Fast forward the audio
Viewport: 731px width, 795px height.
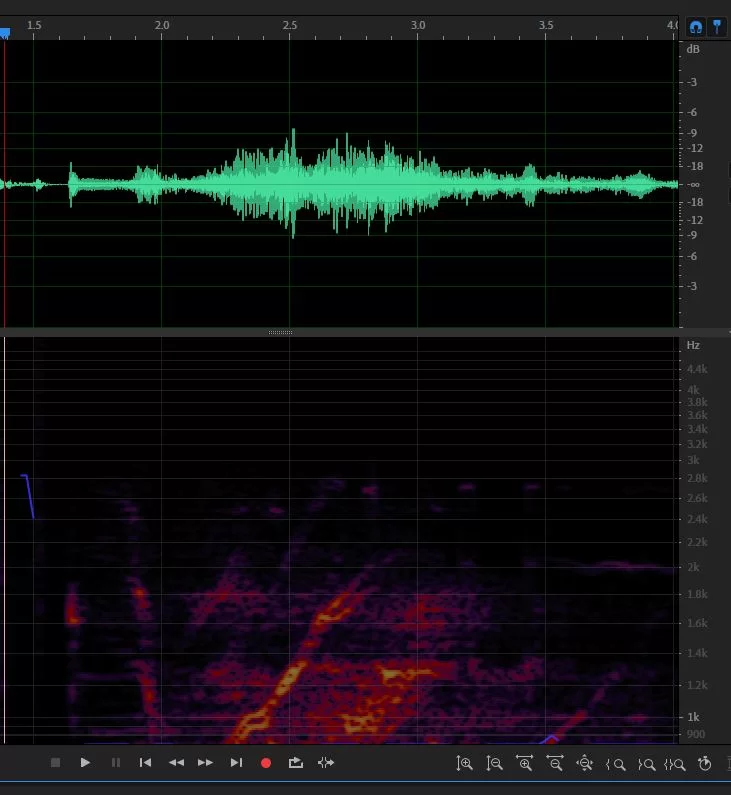pos(206,763)
